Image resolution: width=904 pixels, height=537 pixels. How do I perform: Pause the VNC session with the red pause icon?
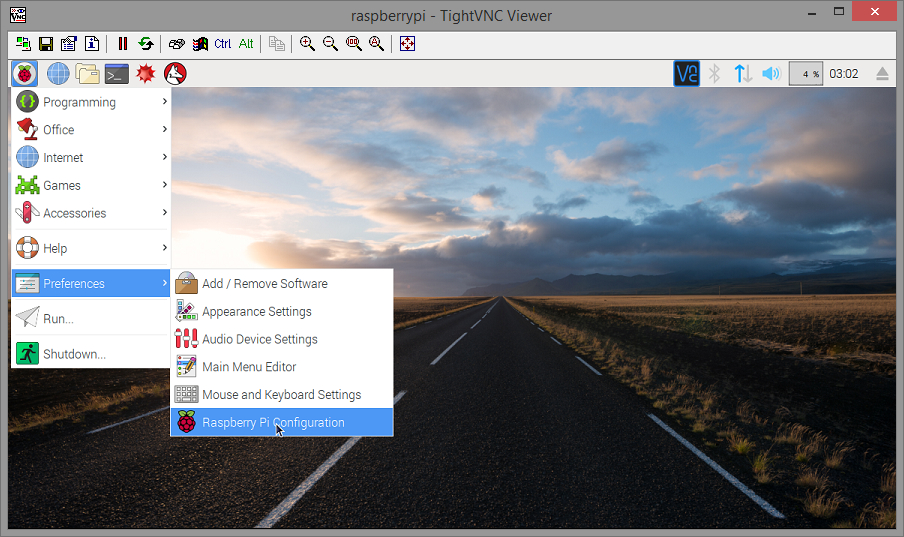coord(123,44)
